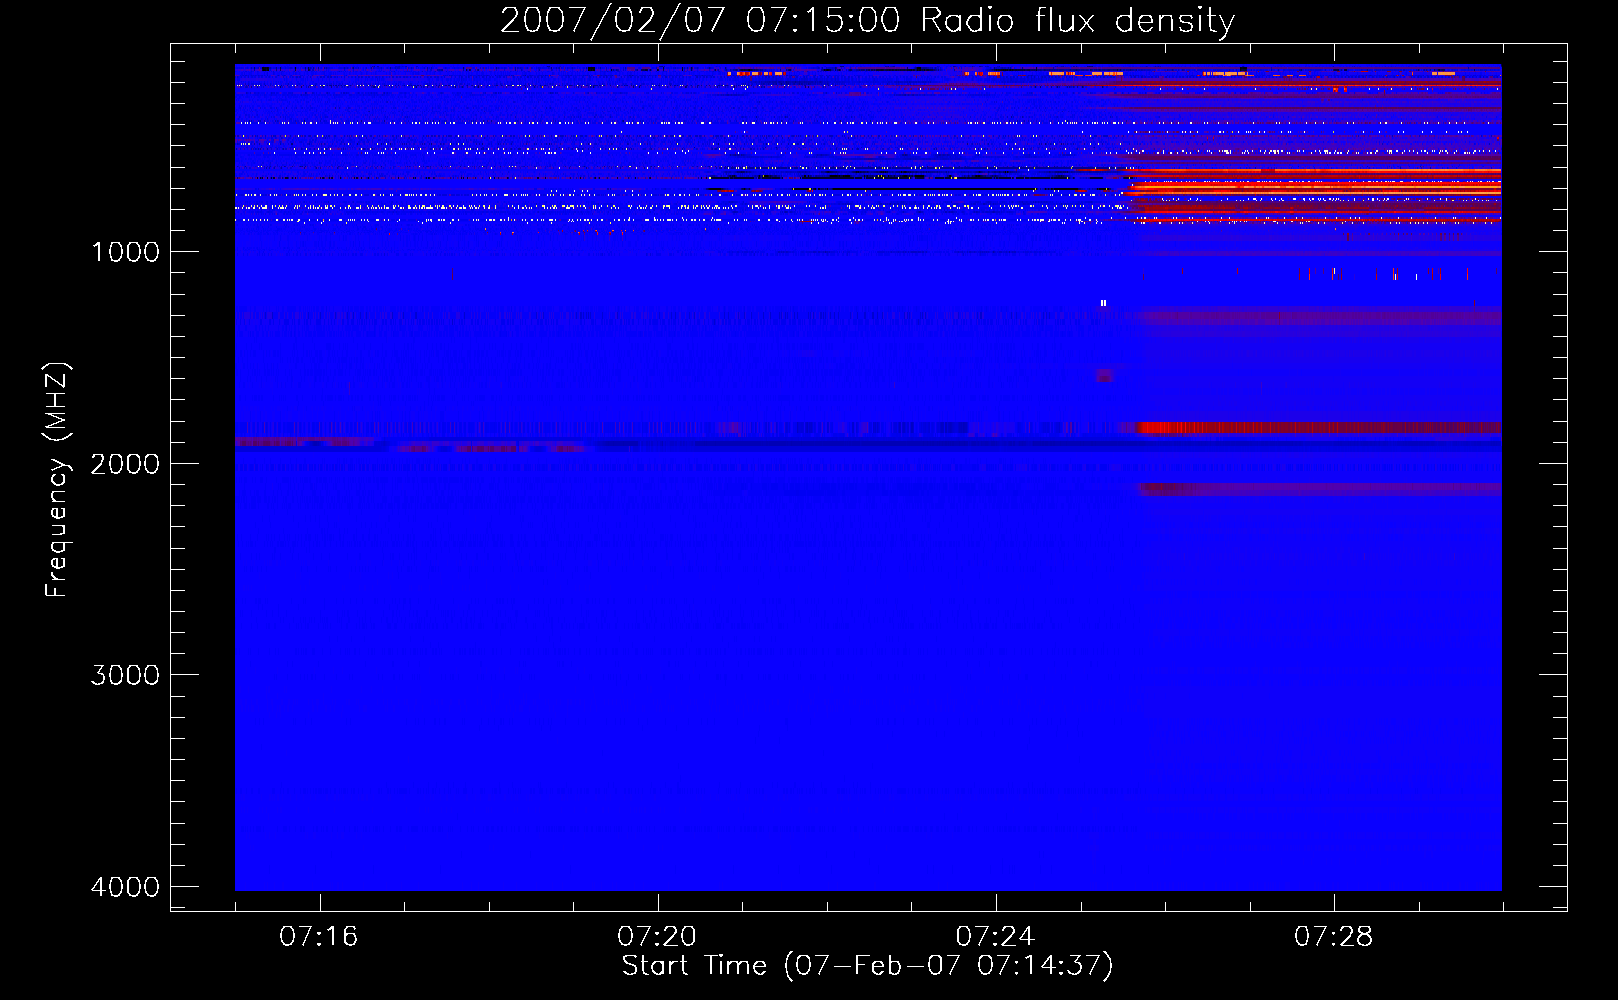The image size is (1618, 1000).
Task: Click the 4000 frequency tick label
Action: 125,887
